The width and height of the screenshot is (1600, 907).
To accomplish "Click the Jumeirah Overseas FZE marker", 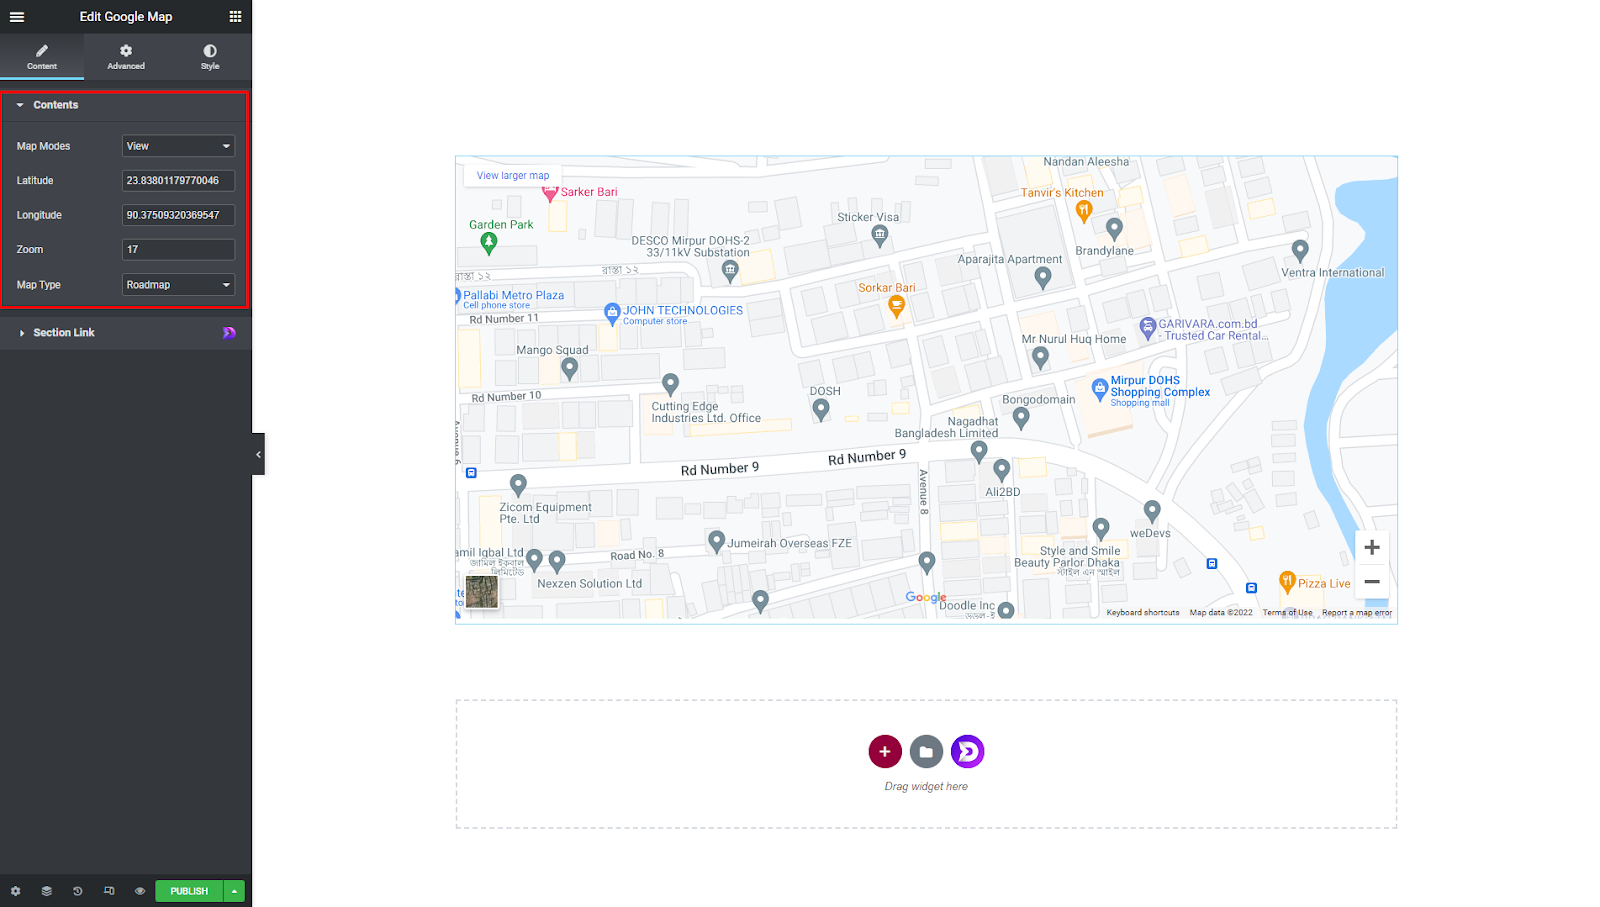I will [716, 541].
